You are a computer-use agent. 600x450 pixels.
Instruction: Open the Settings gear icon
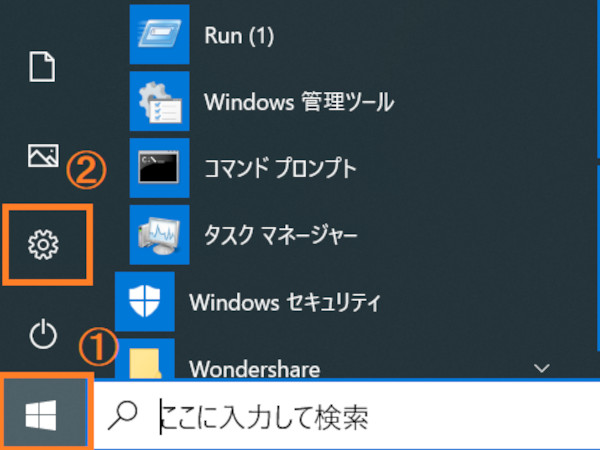(x=43, y=245)
